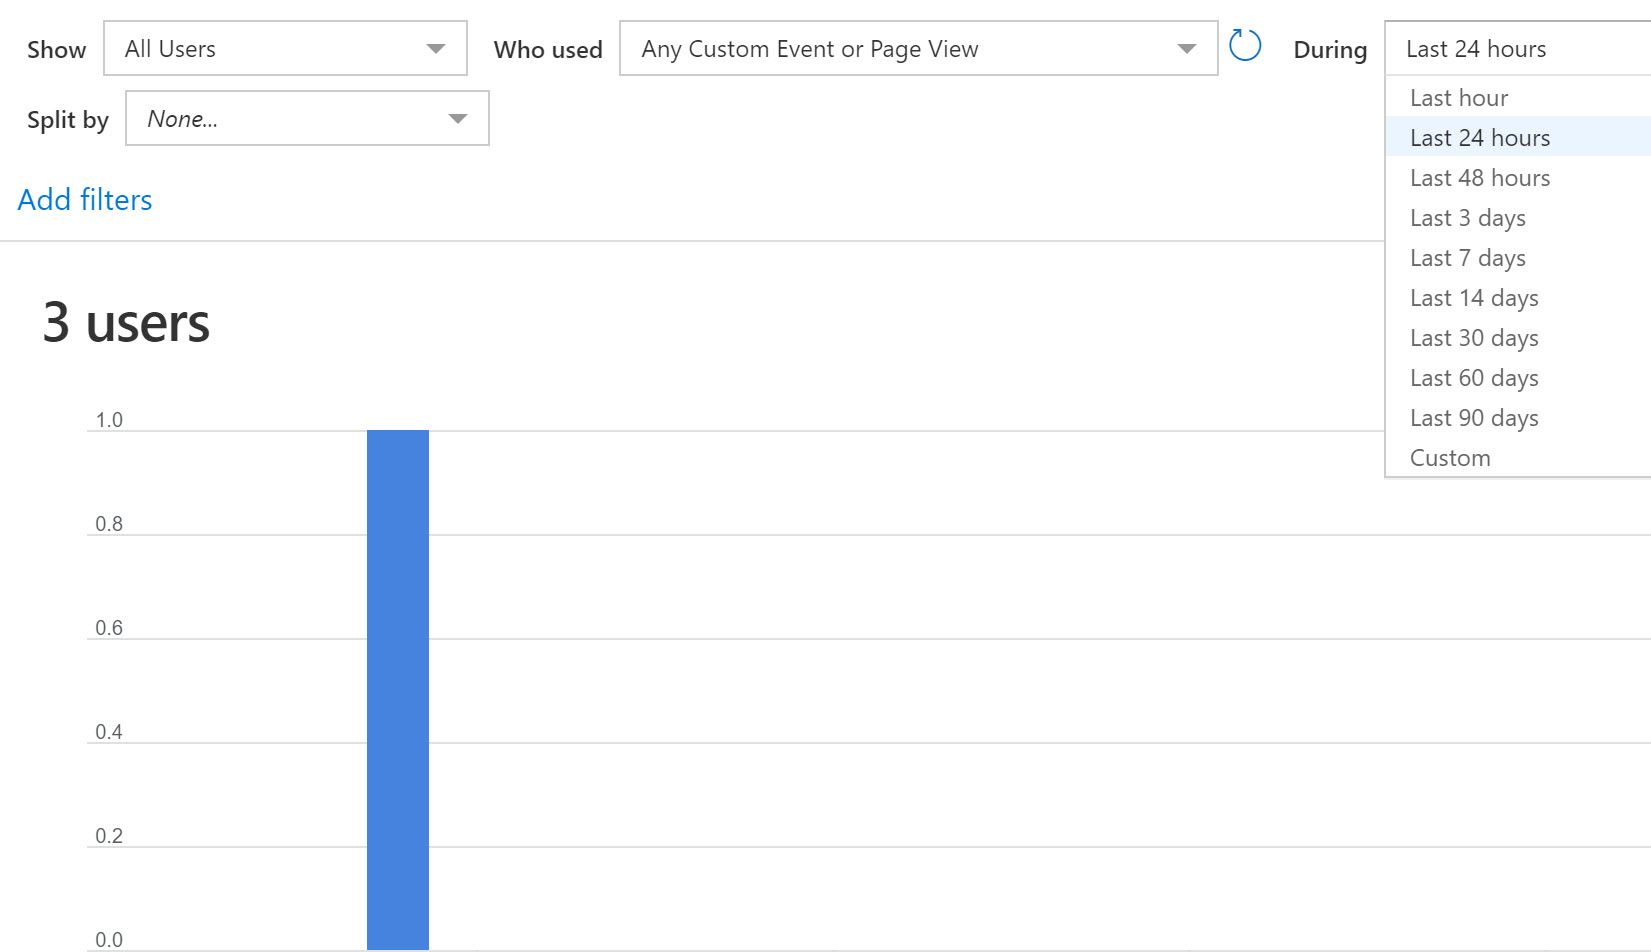Image resolution: width=1651 pixels, height=952 pixels.
Task: Choose Custom time range option
Action: tap(1449, 457)
